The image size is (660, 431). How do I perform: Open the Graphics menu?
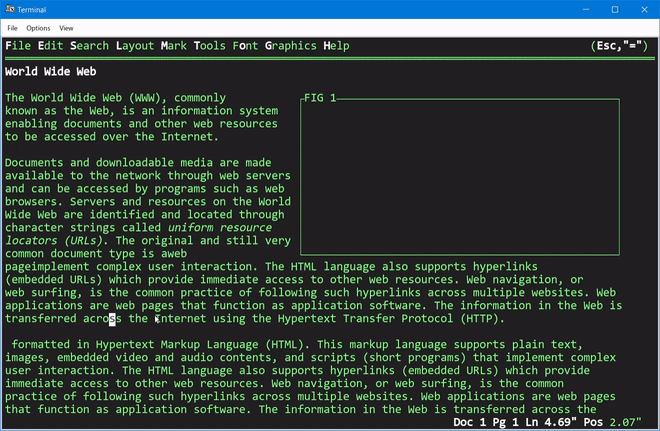(290, 45)
